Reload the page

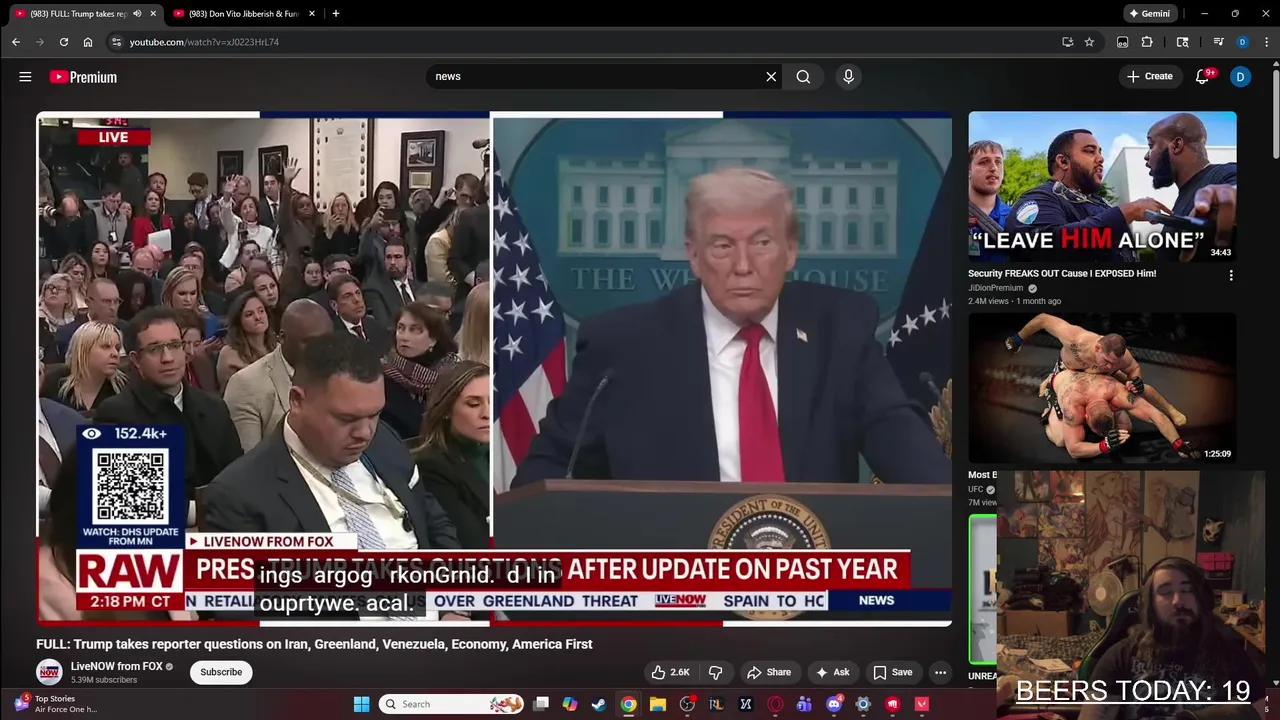click(x=64, y=42)
